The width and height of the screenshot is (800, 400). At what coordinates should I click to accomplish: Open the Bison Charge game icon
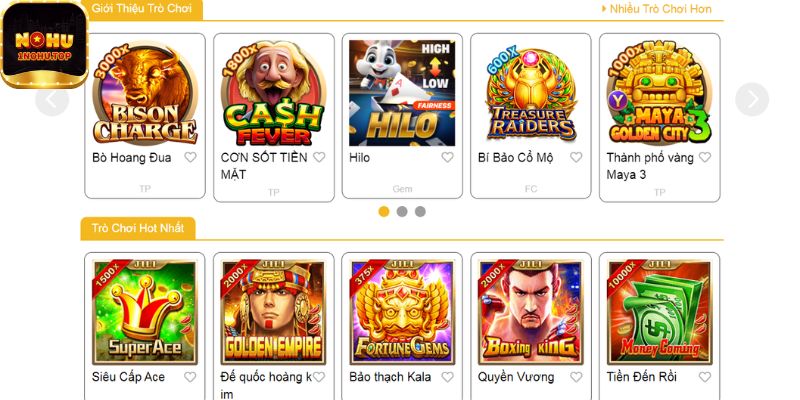[x=145, y=93]
